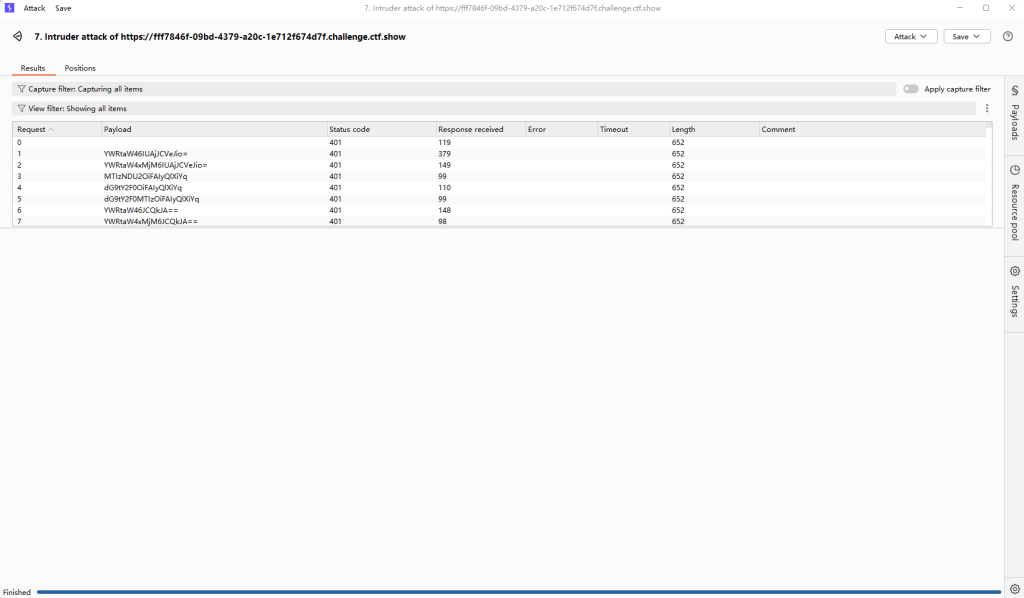This screenshot has width=1024, height=598.
Task: Switch to the Positions tab
Action: [80, 68]
